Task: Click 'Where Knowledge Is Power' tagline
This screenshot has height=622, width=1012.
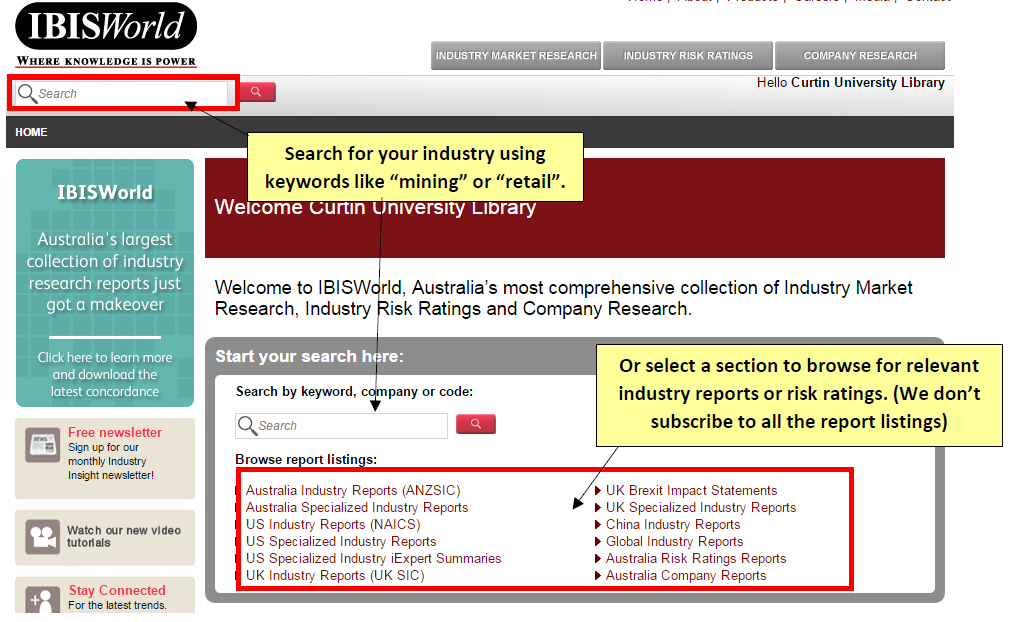Action: [106, 61]
